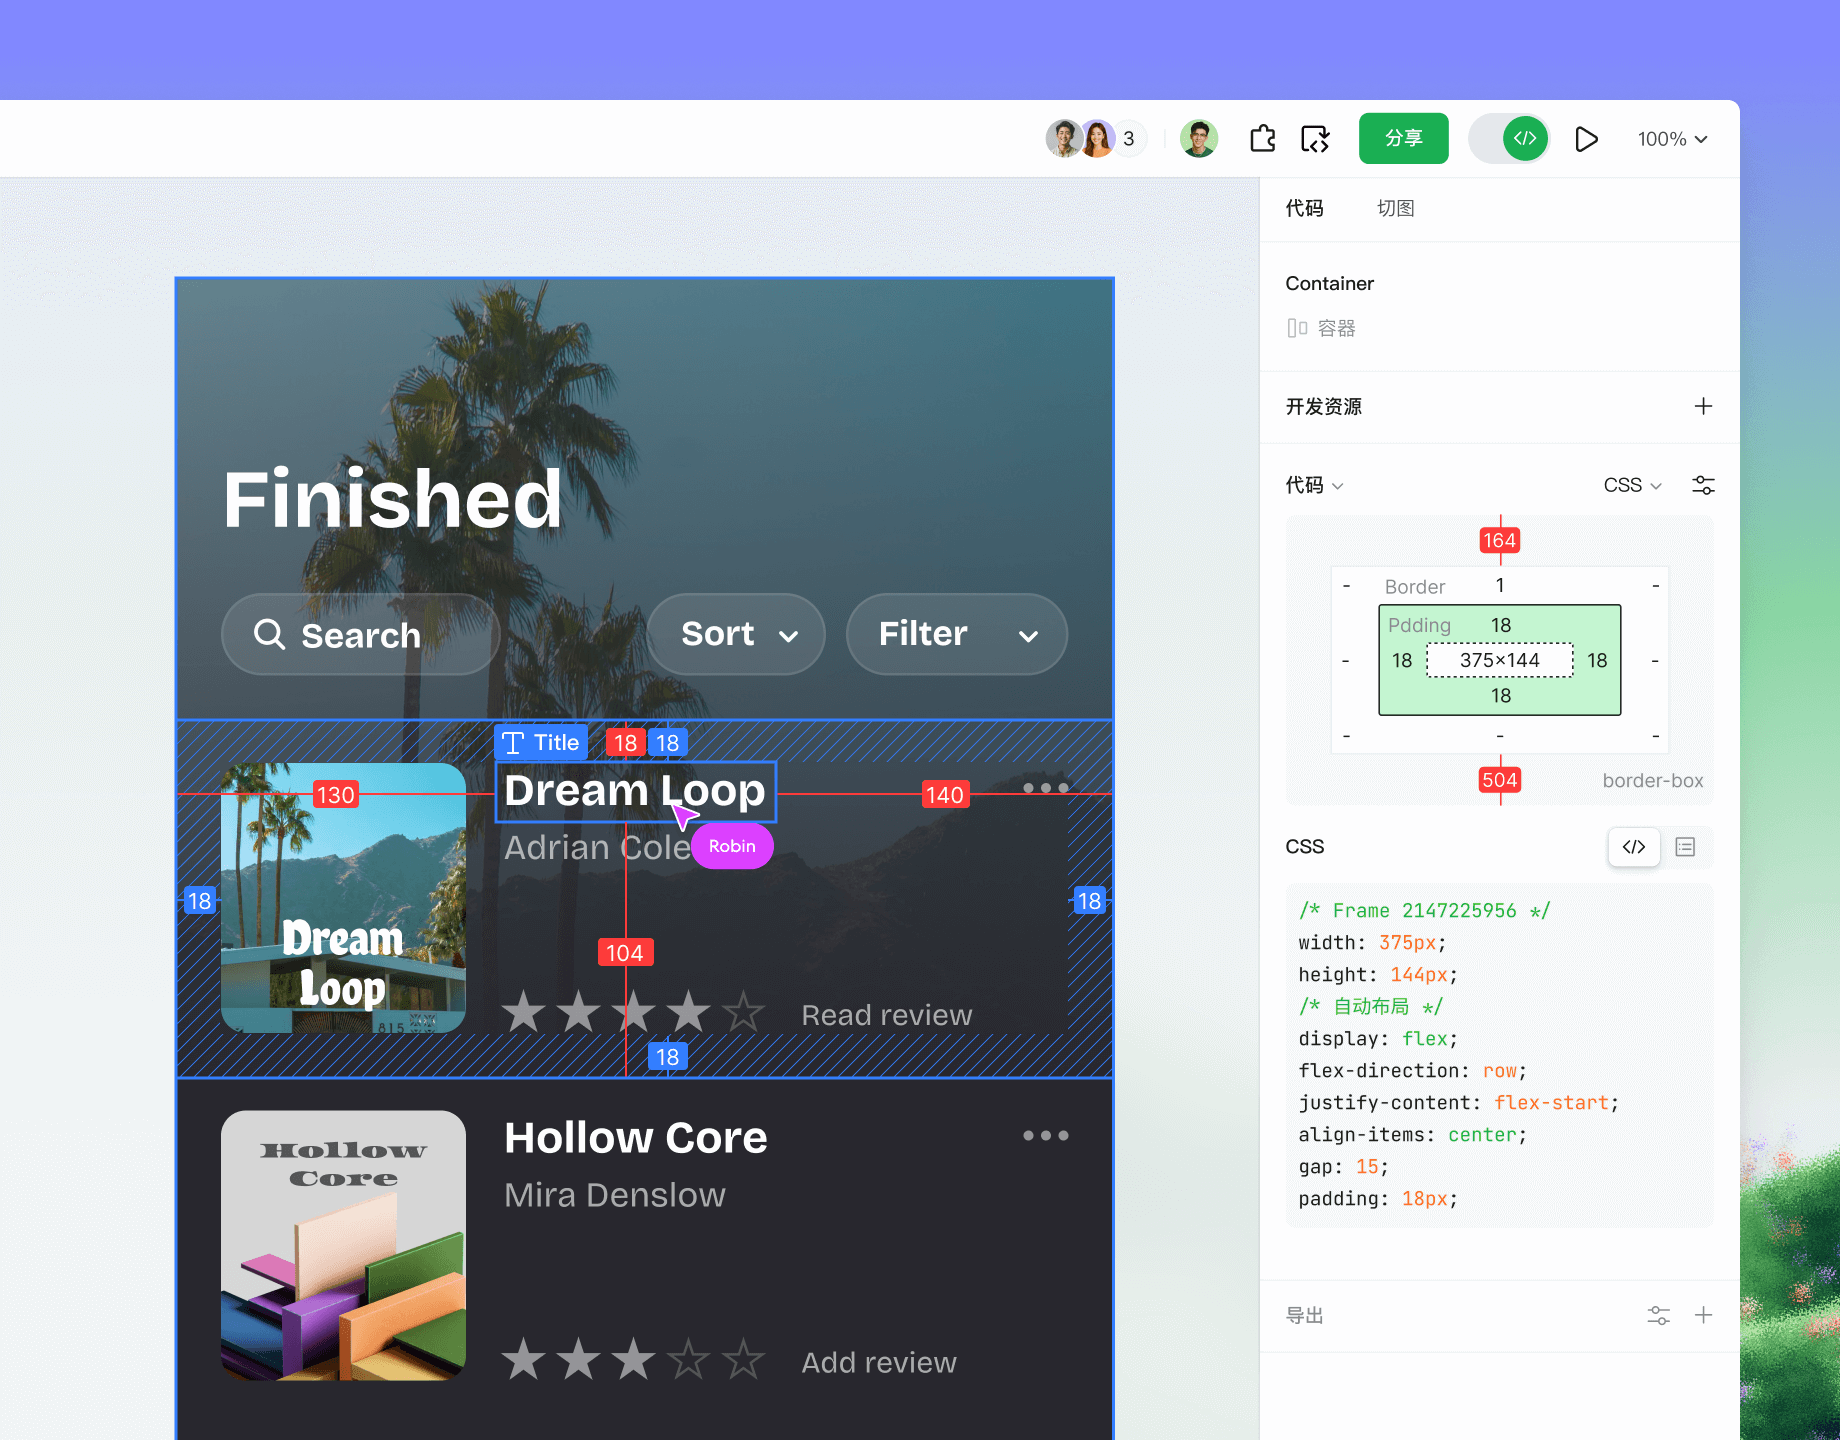Image resolution: width=1840 pixels, height=1440 pixels.
Task: Click the Search field in the design
Action: [x=360, y=634]
